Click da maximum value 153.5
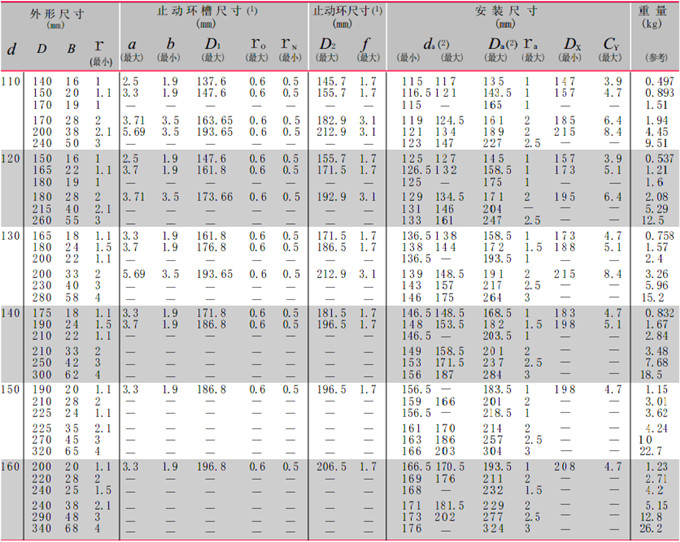Screen dimensions: 680x542 450,324
